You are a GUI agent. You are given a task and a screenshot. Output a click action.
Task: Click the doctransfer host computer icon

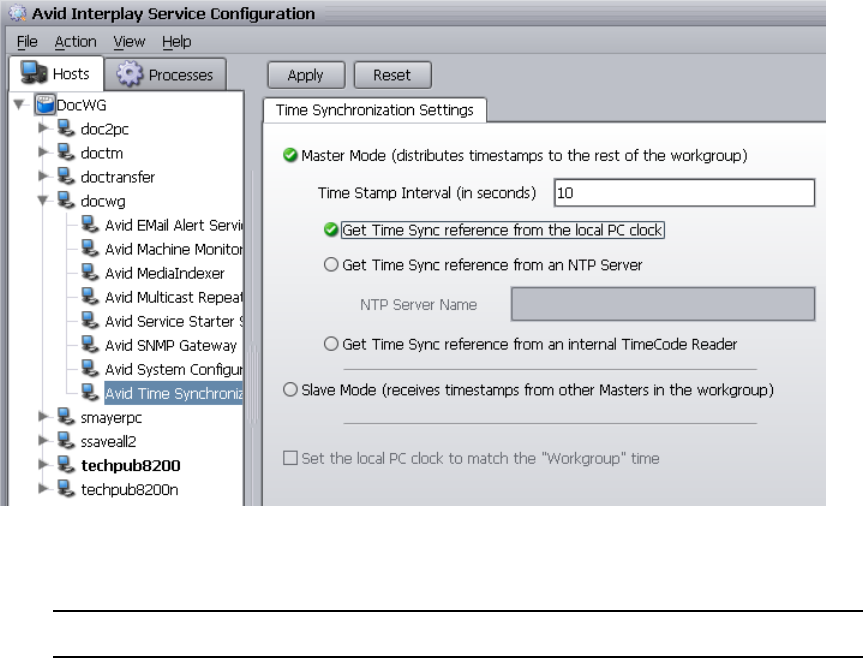(x=66, y=177)
